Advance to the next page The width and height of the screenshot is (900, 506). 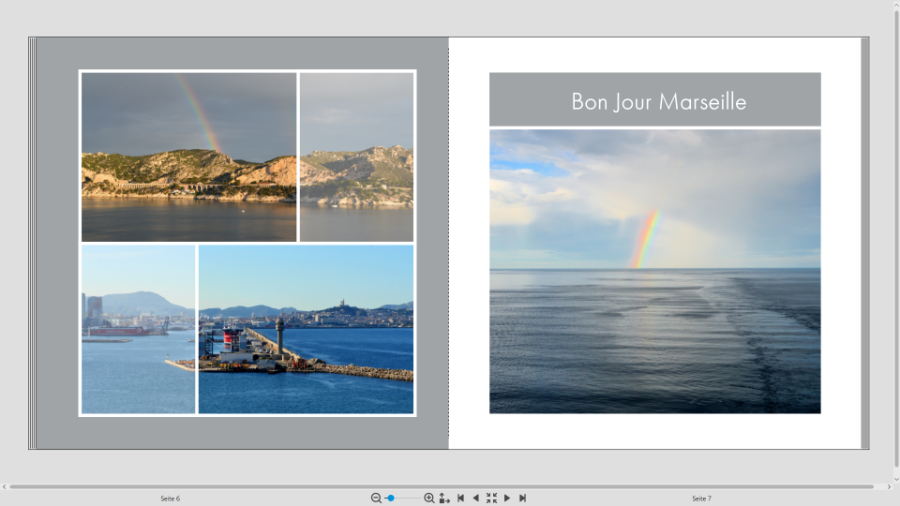[507, 498]
